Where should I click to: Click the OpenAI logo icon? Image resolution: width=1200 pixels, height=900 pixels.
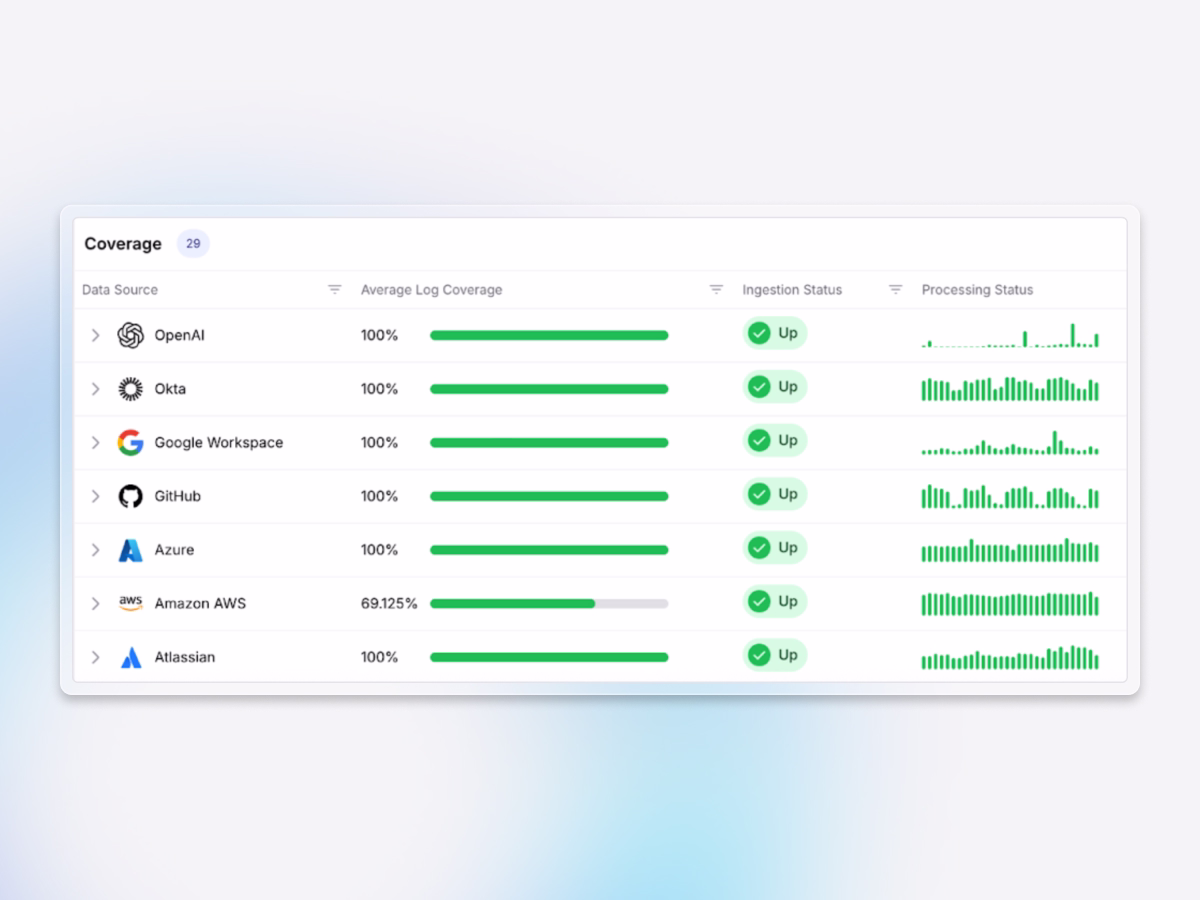[x=129, y=335]
